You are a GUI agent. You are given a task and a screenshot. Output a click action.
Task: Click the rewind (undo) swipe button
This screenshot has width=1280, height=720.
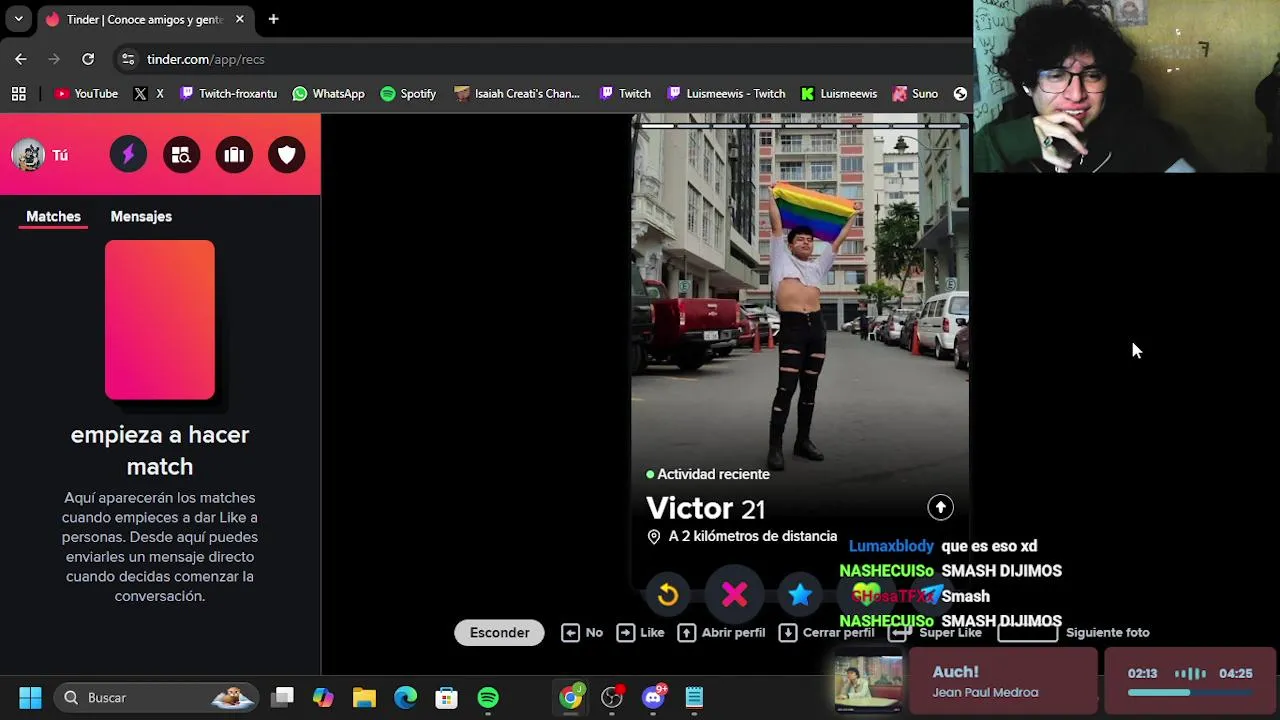pyautogui.click(x=668, y=596)
